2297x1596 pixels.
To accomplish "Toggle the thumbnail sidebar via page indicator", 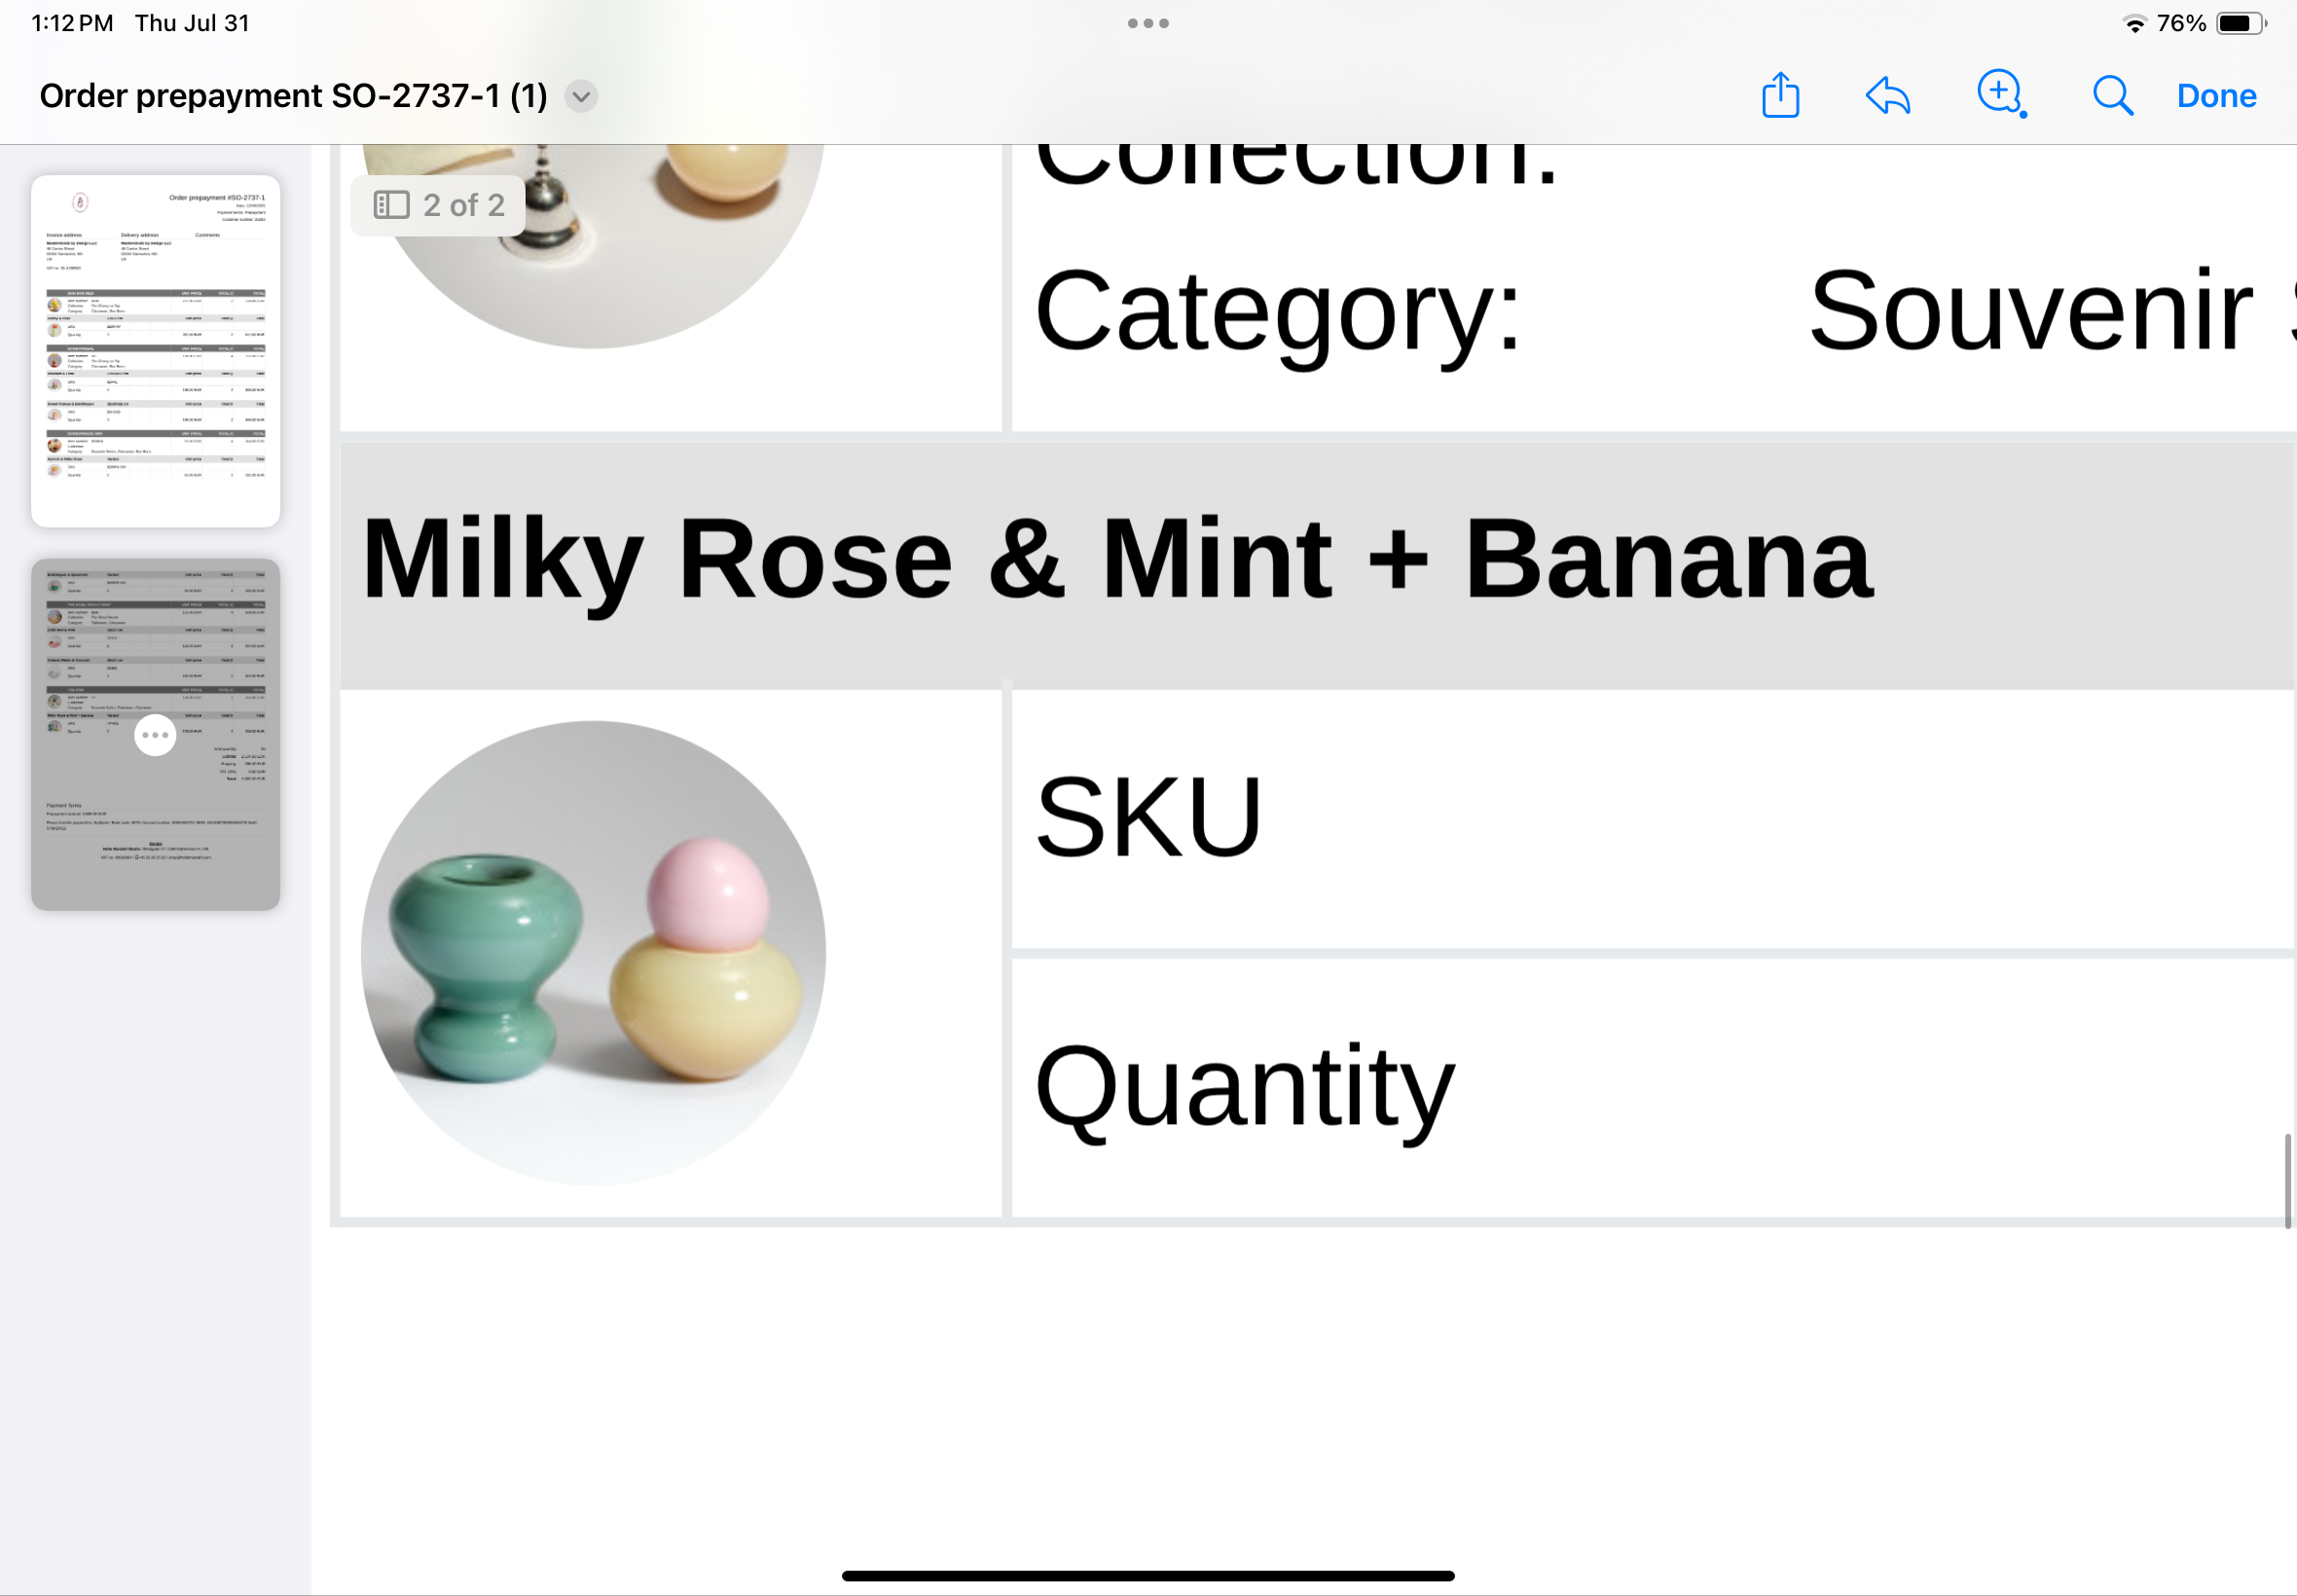I will point(438,205).
